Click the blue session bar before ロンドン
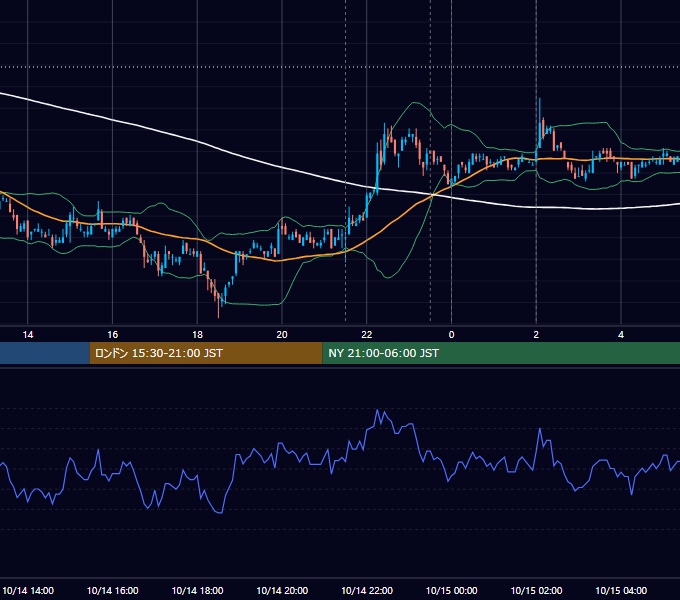The height and width of the screenshot is (600, 680). tap(45, 353)
